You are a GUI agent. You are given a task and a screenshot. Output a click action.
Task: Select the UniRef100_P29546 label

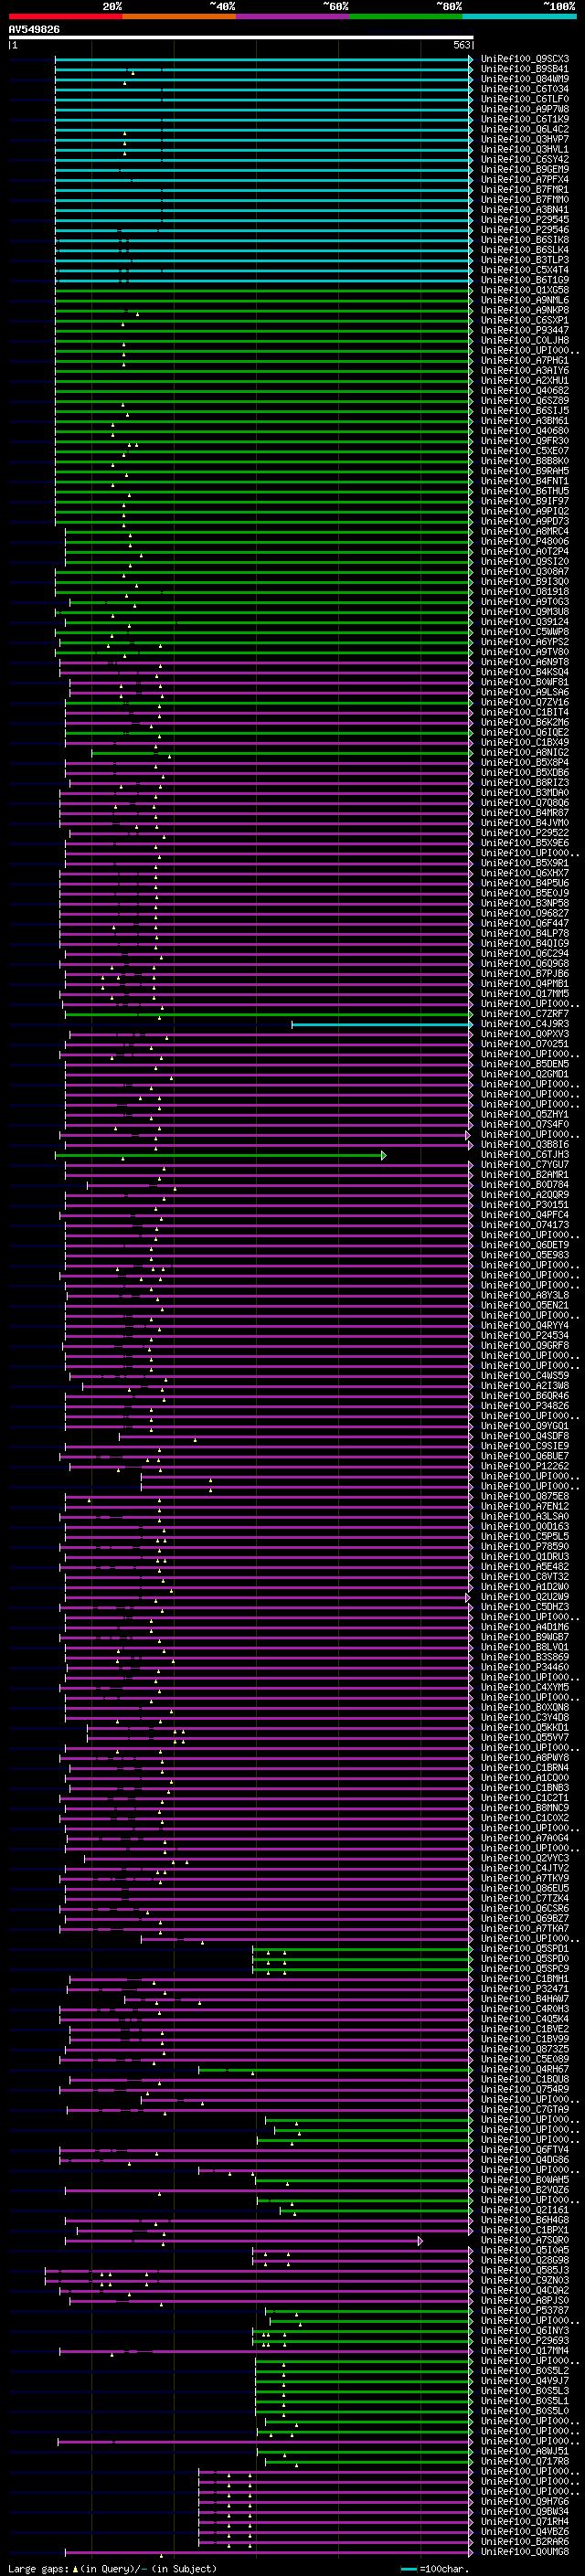525,230
